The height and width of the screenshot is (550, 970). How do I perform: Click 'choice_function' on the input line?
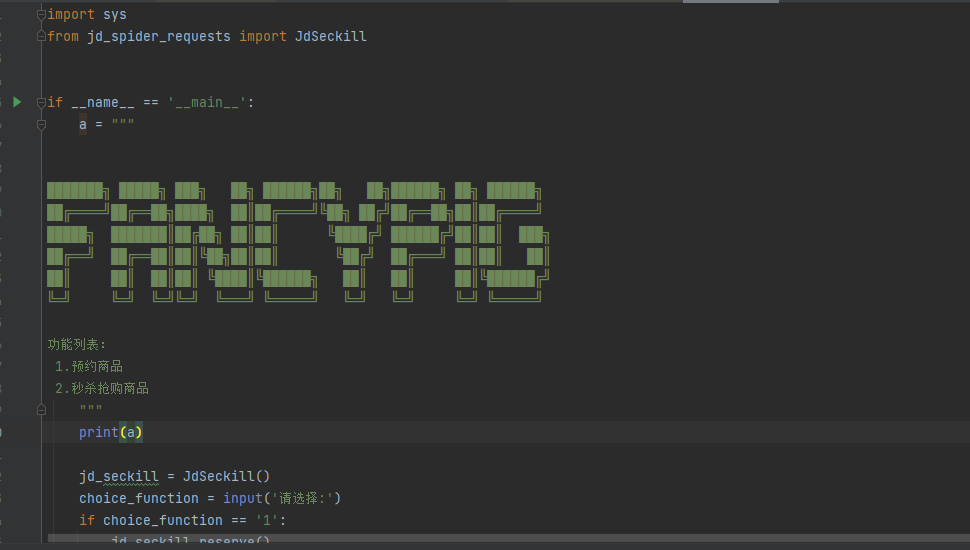pos(139,499)
